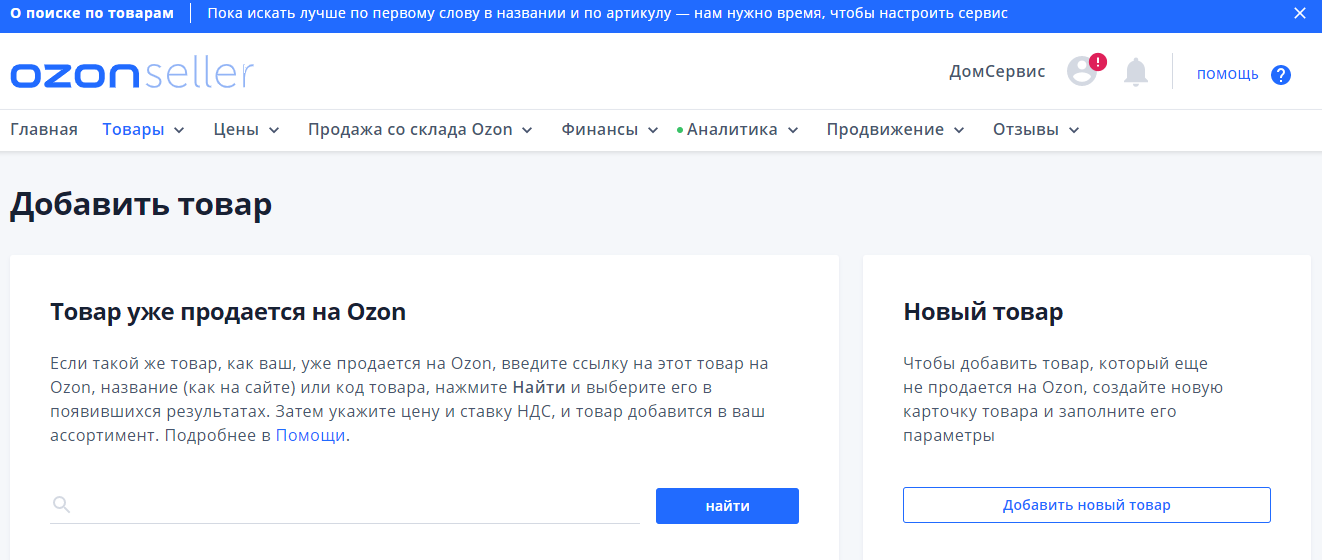Expand the chevron next to Товары
This screenshot has width=1322, height=560.
[179, 130]
